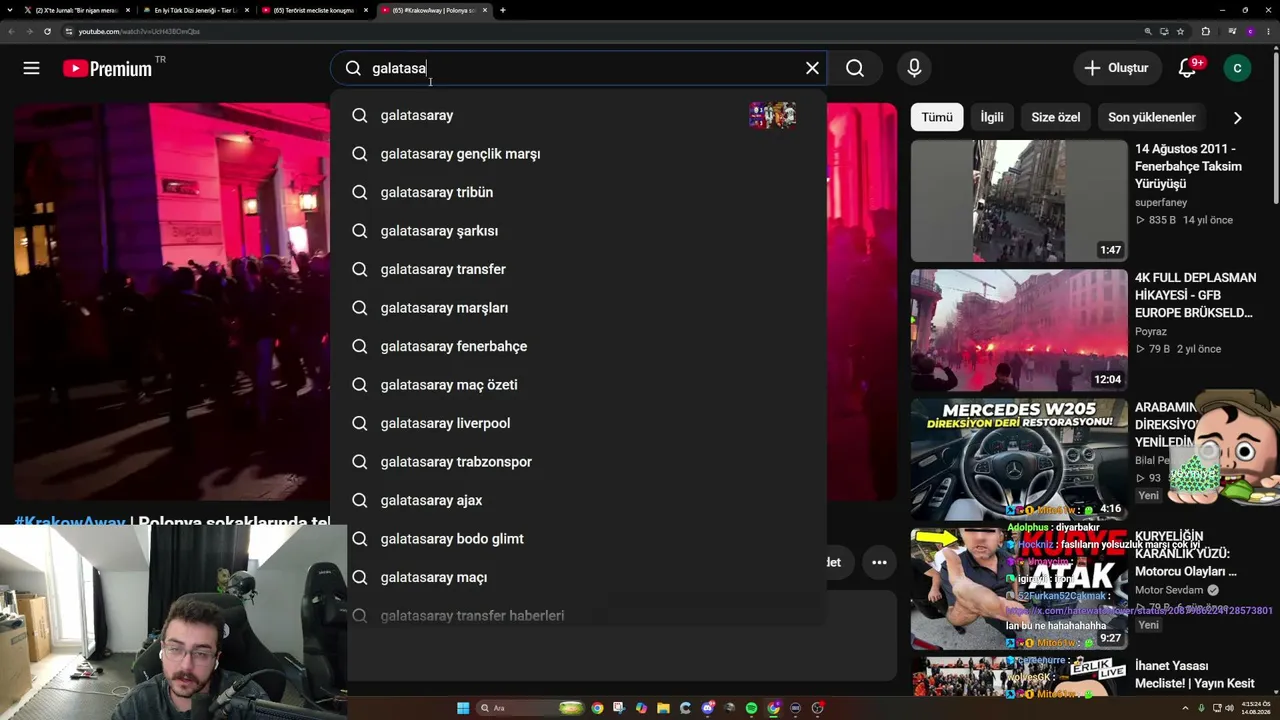This screenshot has height=720, width=1280.
Task: Select the İlgili filter chip
Action: [x=992, y=117]
